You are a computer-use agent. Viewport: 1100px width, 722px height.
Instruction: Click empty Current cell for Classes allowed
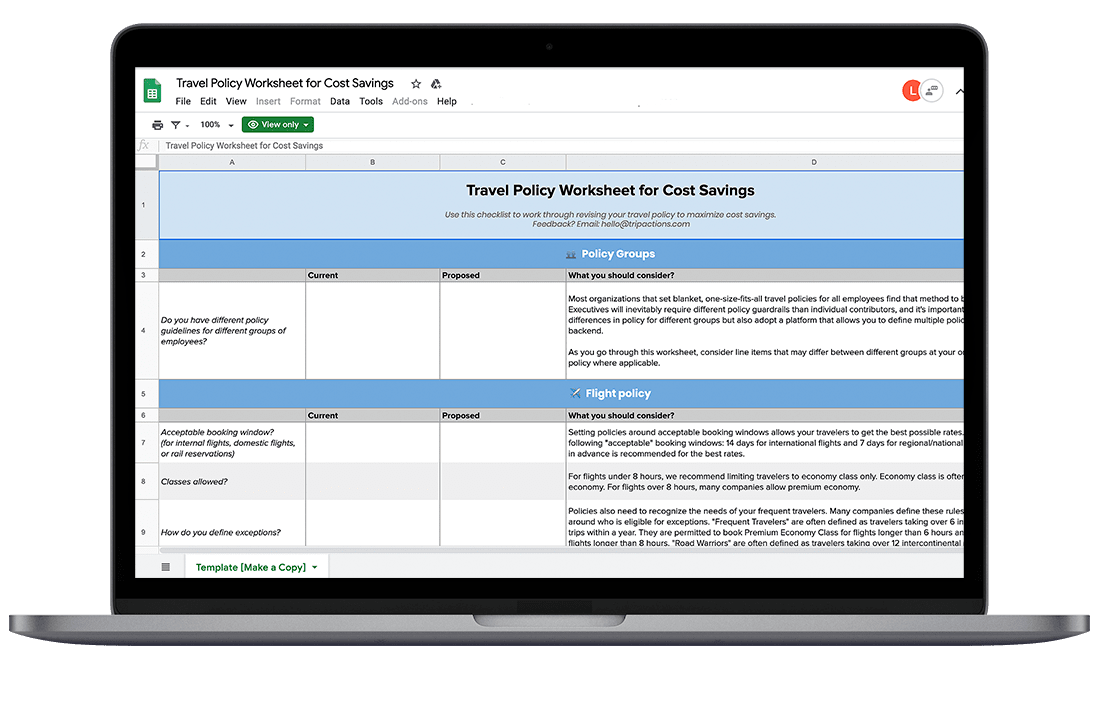coord(373,481)
